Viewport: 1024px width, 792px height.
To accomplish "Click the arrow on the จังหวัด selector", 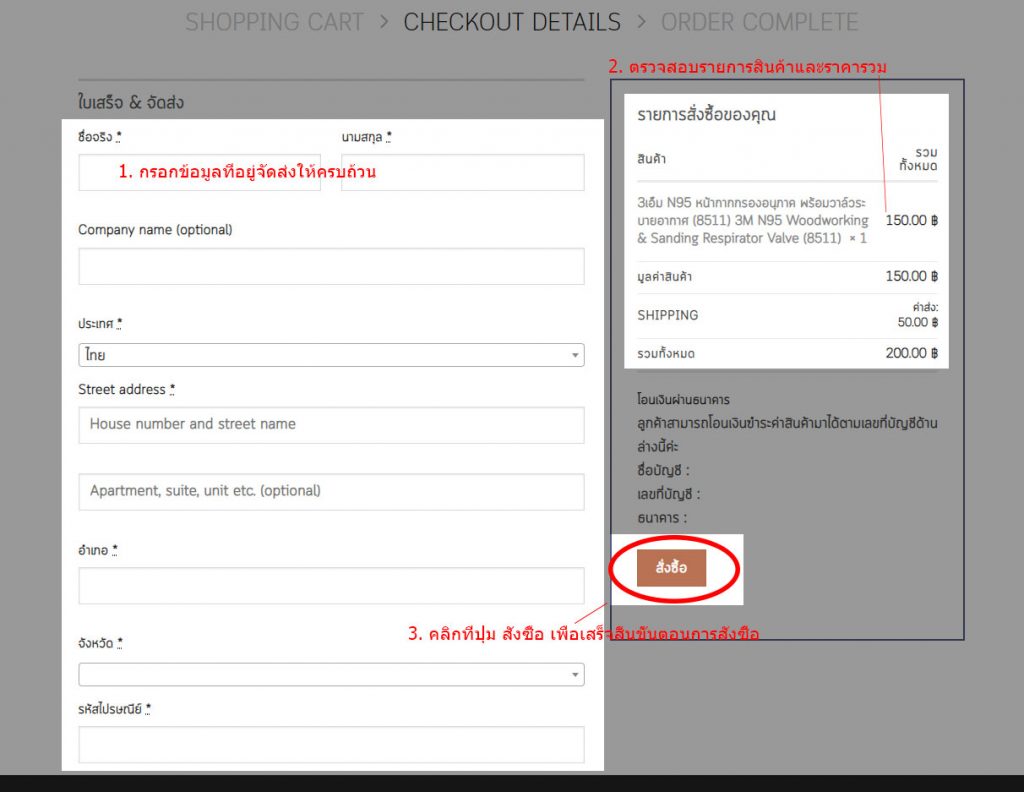I will [574, 675].
